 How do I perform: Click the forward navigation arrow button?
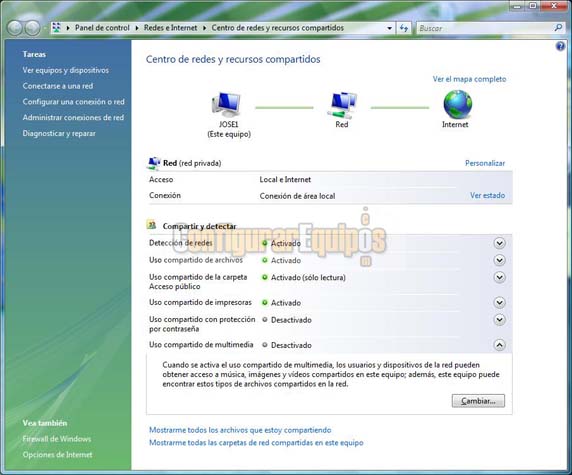click(x=32, y=28)
